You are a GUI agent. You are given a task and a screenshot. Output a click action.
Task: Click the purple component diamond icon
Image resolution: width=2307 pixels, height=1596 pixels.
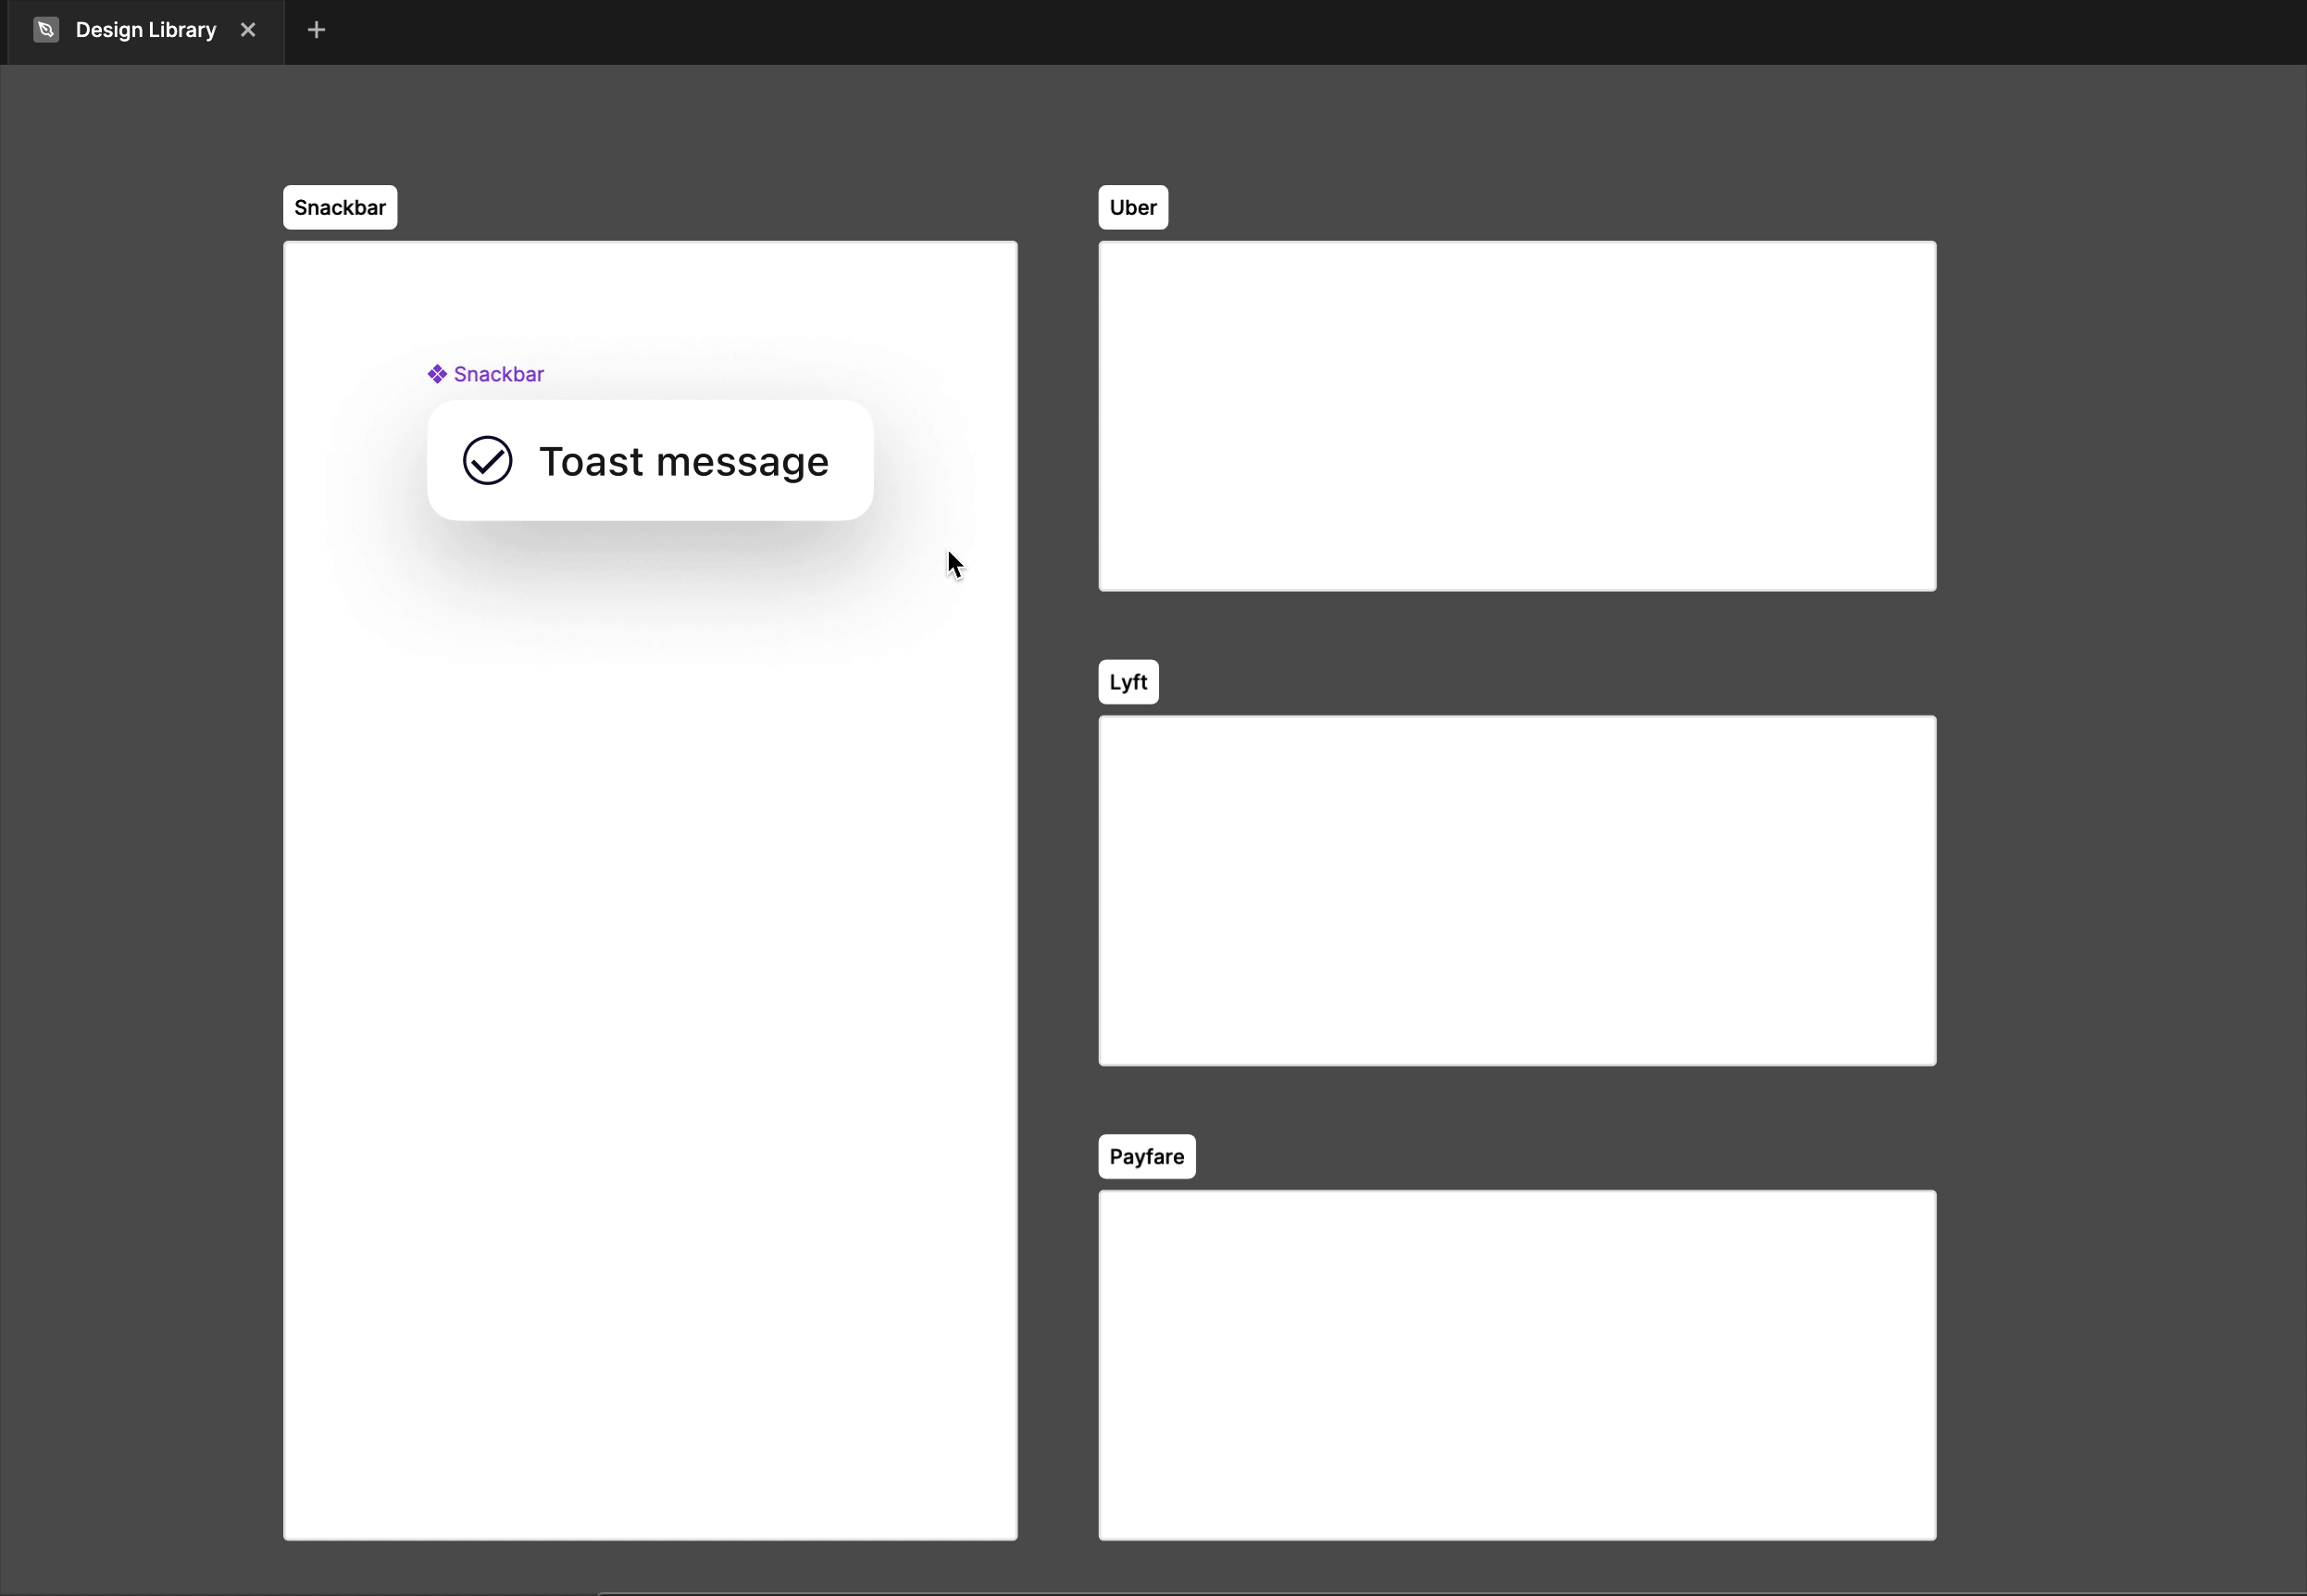(x=437, y=374)
